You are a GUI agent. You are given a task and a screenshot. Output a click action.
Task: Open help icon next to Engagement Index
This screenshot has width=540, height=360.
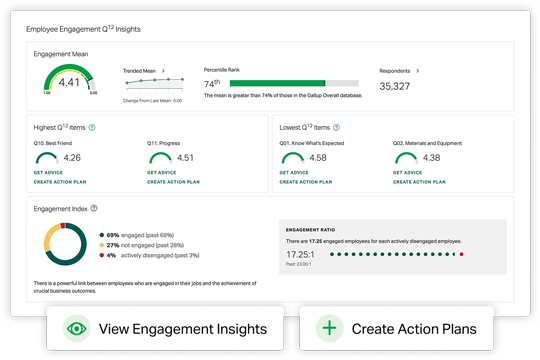coord(94,208)
